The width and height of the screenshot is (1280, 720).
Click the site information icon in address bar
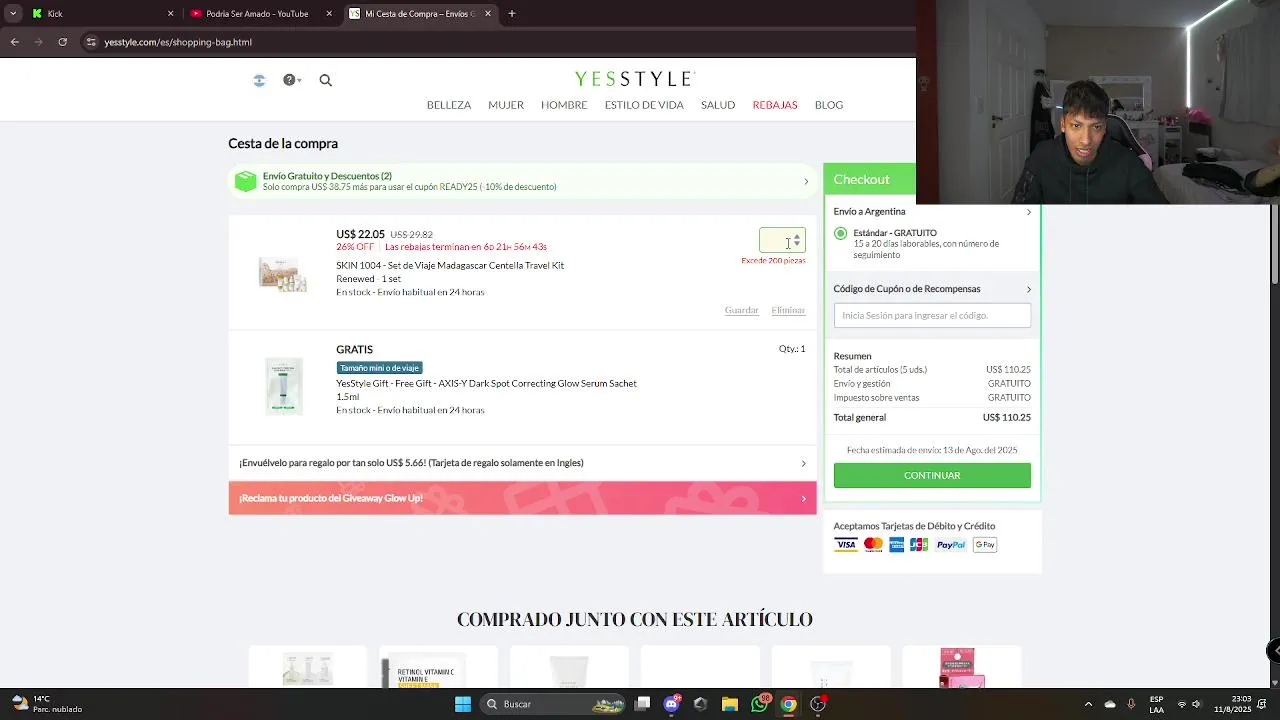[x=91, y=42]
